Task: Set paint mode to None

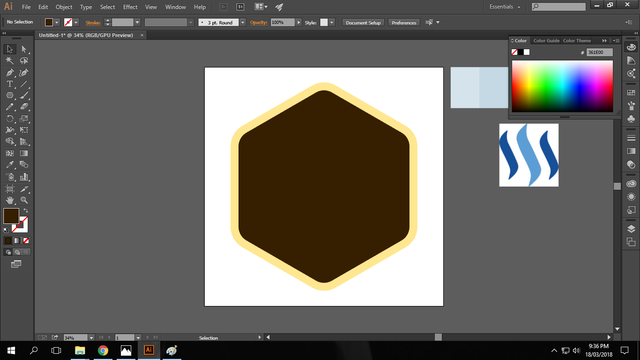Action: 26,241
